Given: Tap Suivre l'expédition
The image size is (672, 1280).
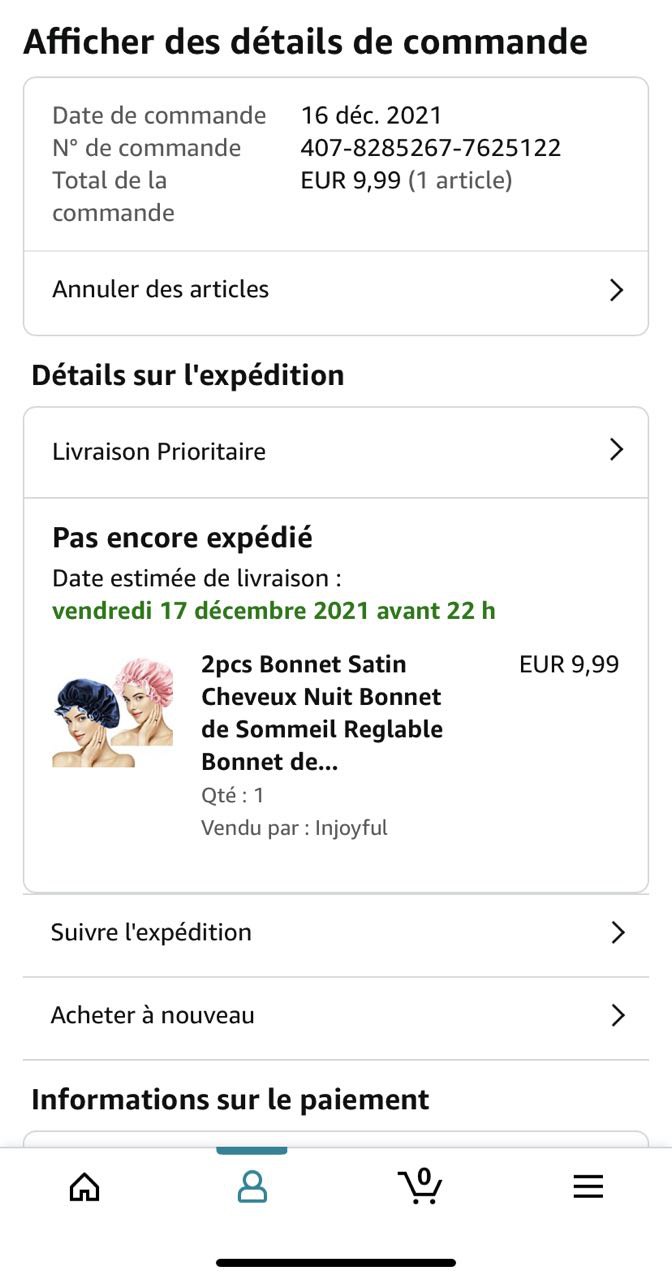Looking at the screenshot, I should click(x=151, y=933).
